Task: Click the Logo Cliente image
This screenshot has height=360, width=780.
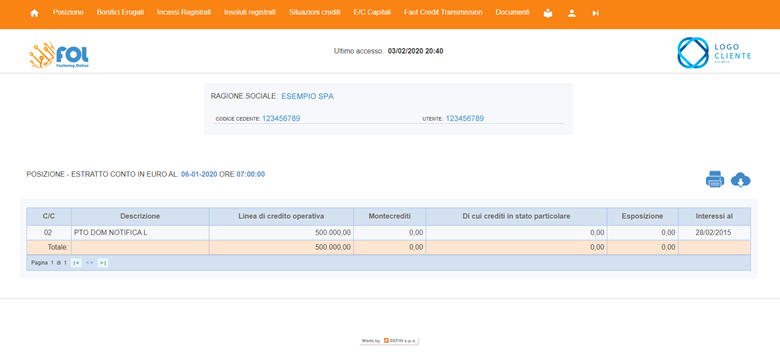Action: pos(714,52)
